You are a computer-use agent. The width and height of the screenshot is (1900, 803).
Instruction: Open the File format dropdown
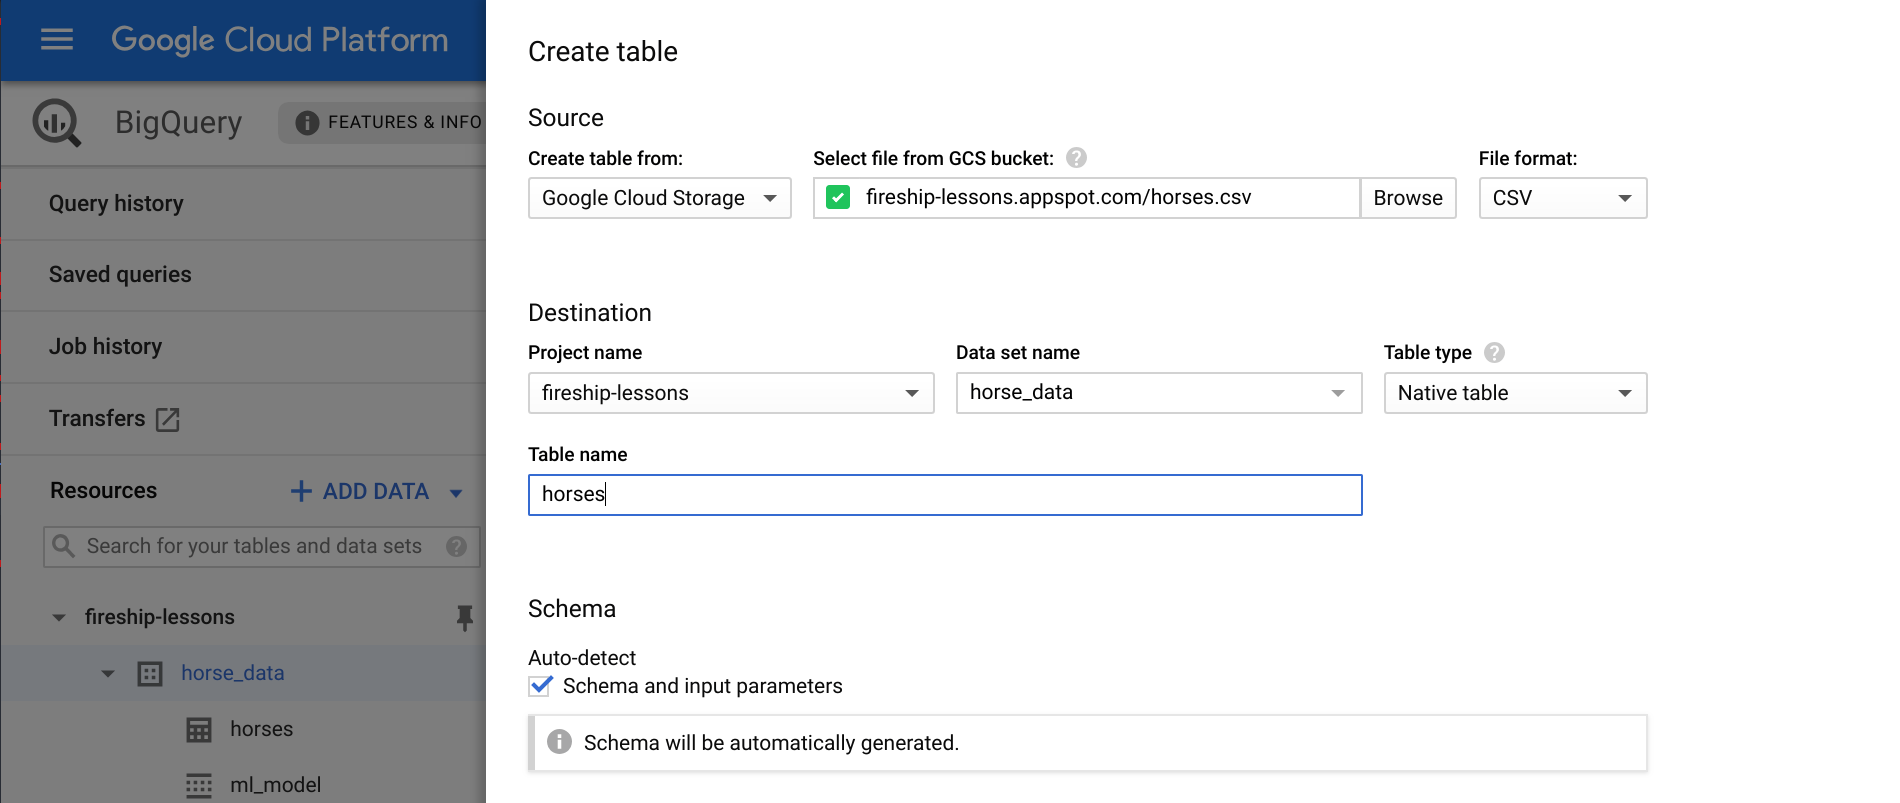tap(1562, 198)
